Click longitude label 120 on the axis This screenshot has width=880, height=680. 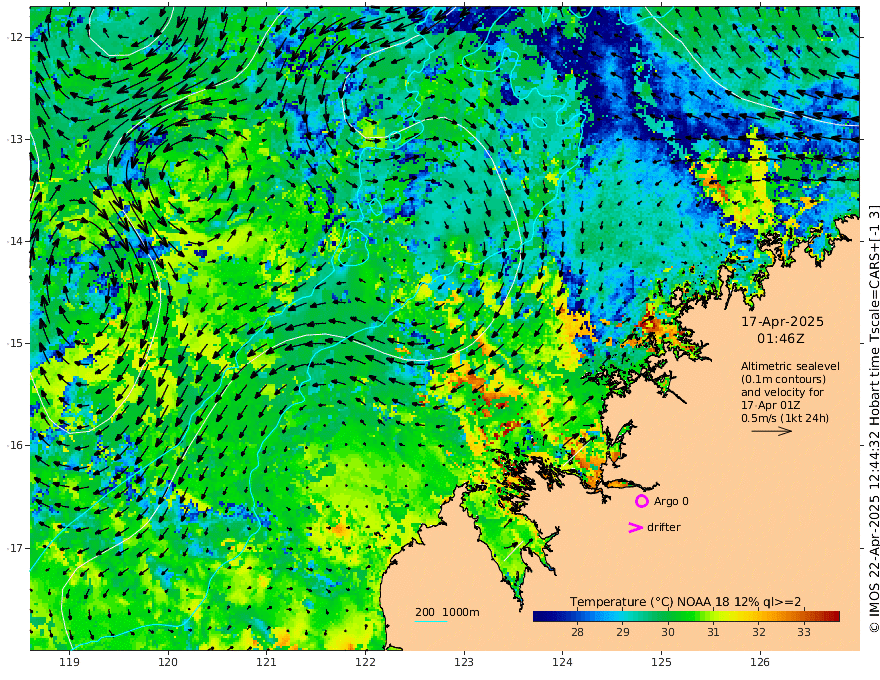point(168,663)
